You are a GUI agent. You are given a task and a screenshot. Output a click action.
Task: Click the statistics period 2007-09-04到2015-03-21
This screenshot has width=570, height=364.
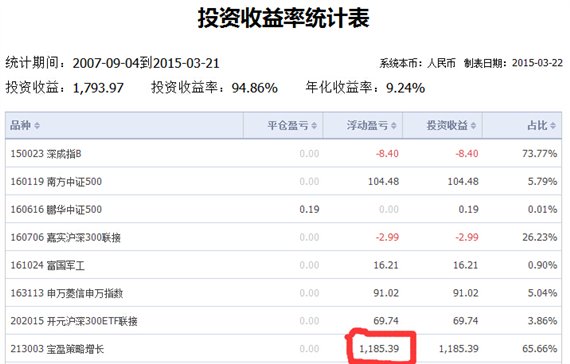point(146,63)
